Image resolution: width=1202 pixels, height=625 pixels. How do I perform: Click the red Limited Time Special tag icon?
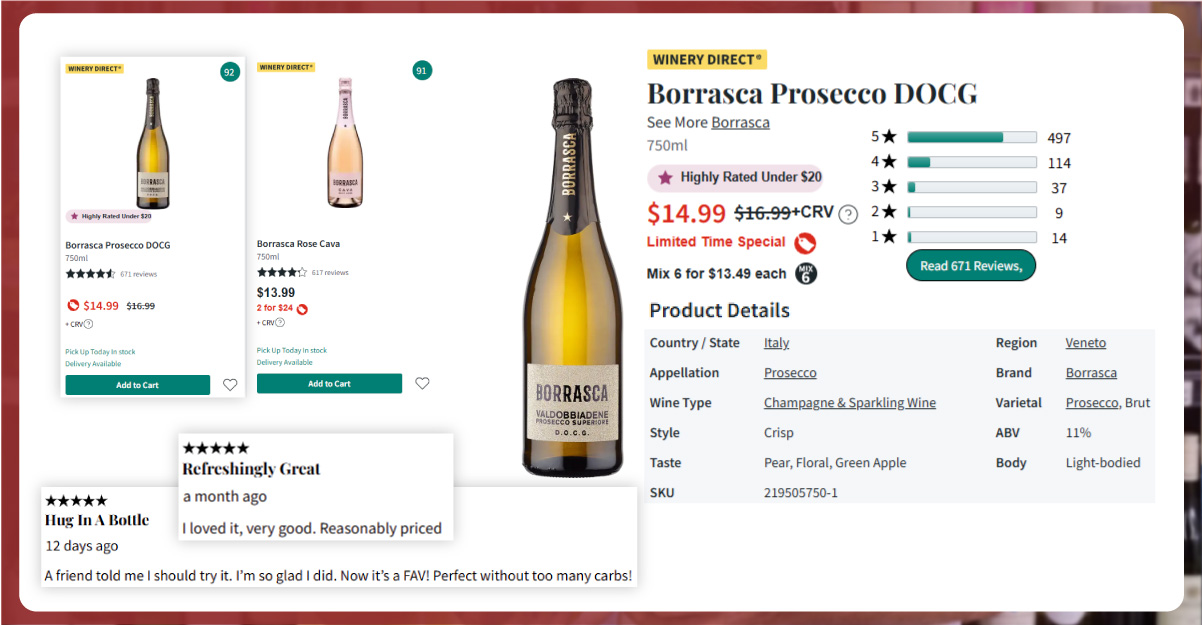click(x=804, y=243)
